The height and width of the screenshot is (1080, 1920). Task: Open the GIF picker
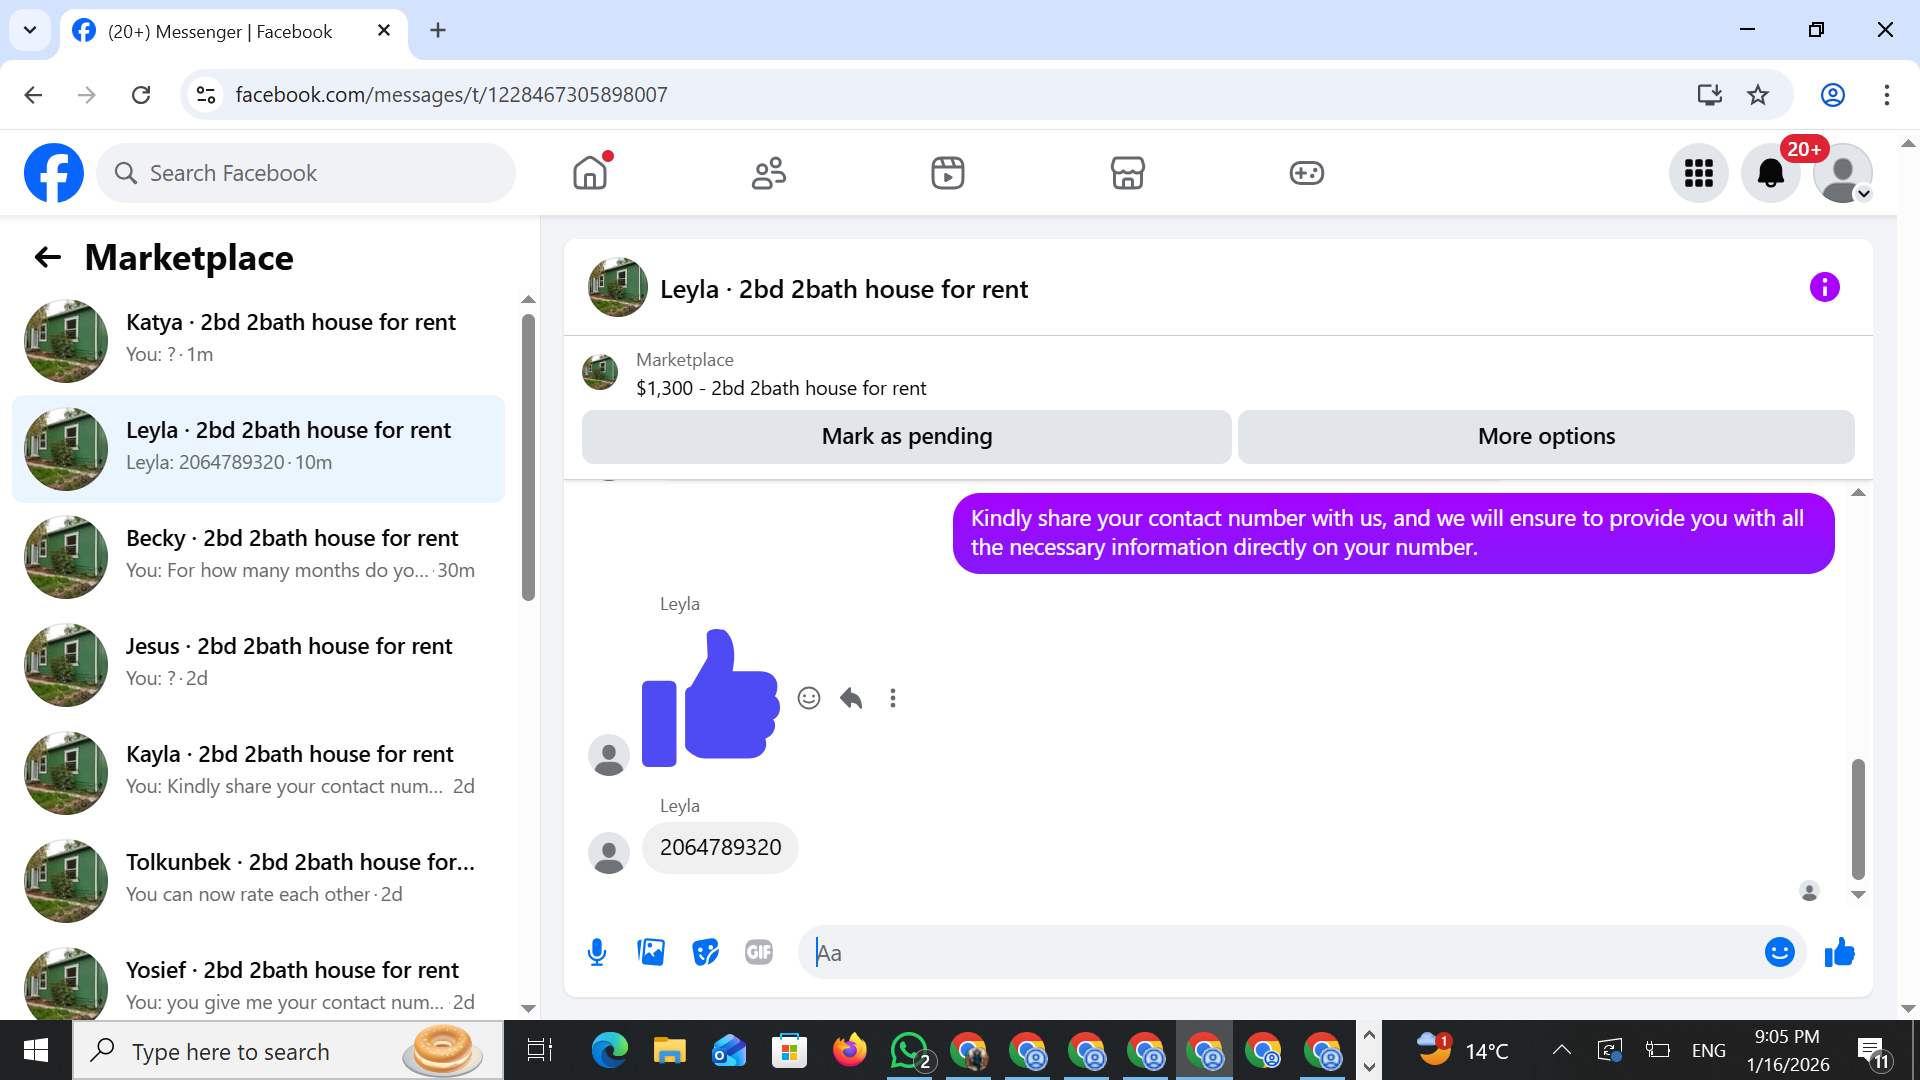tap(759, 952)
